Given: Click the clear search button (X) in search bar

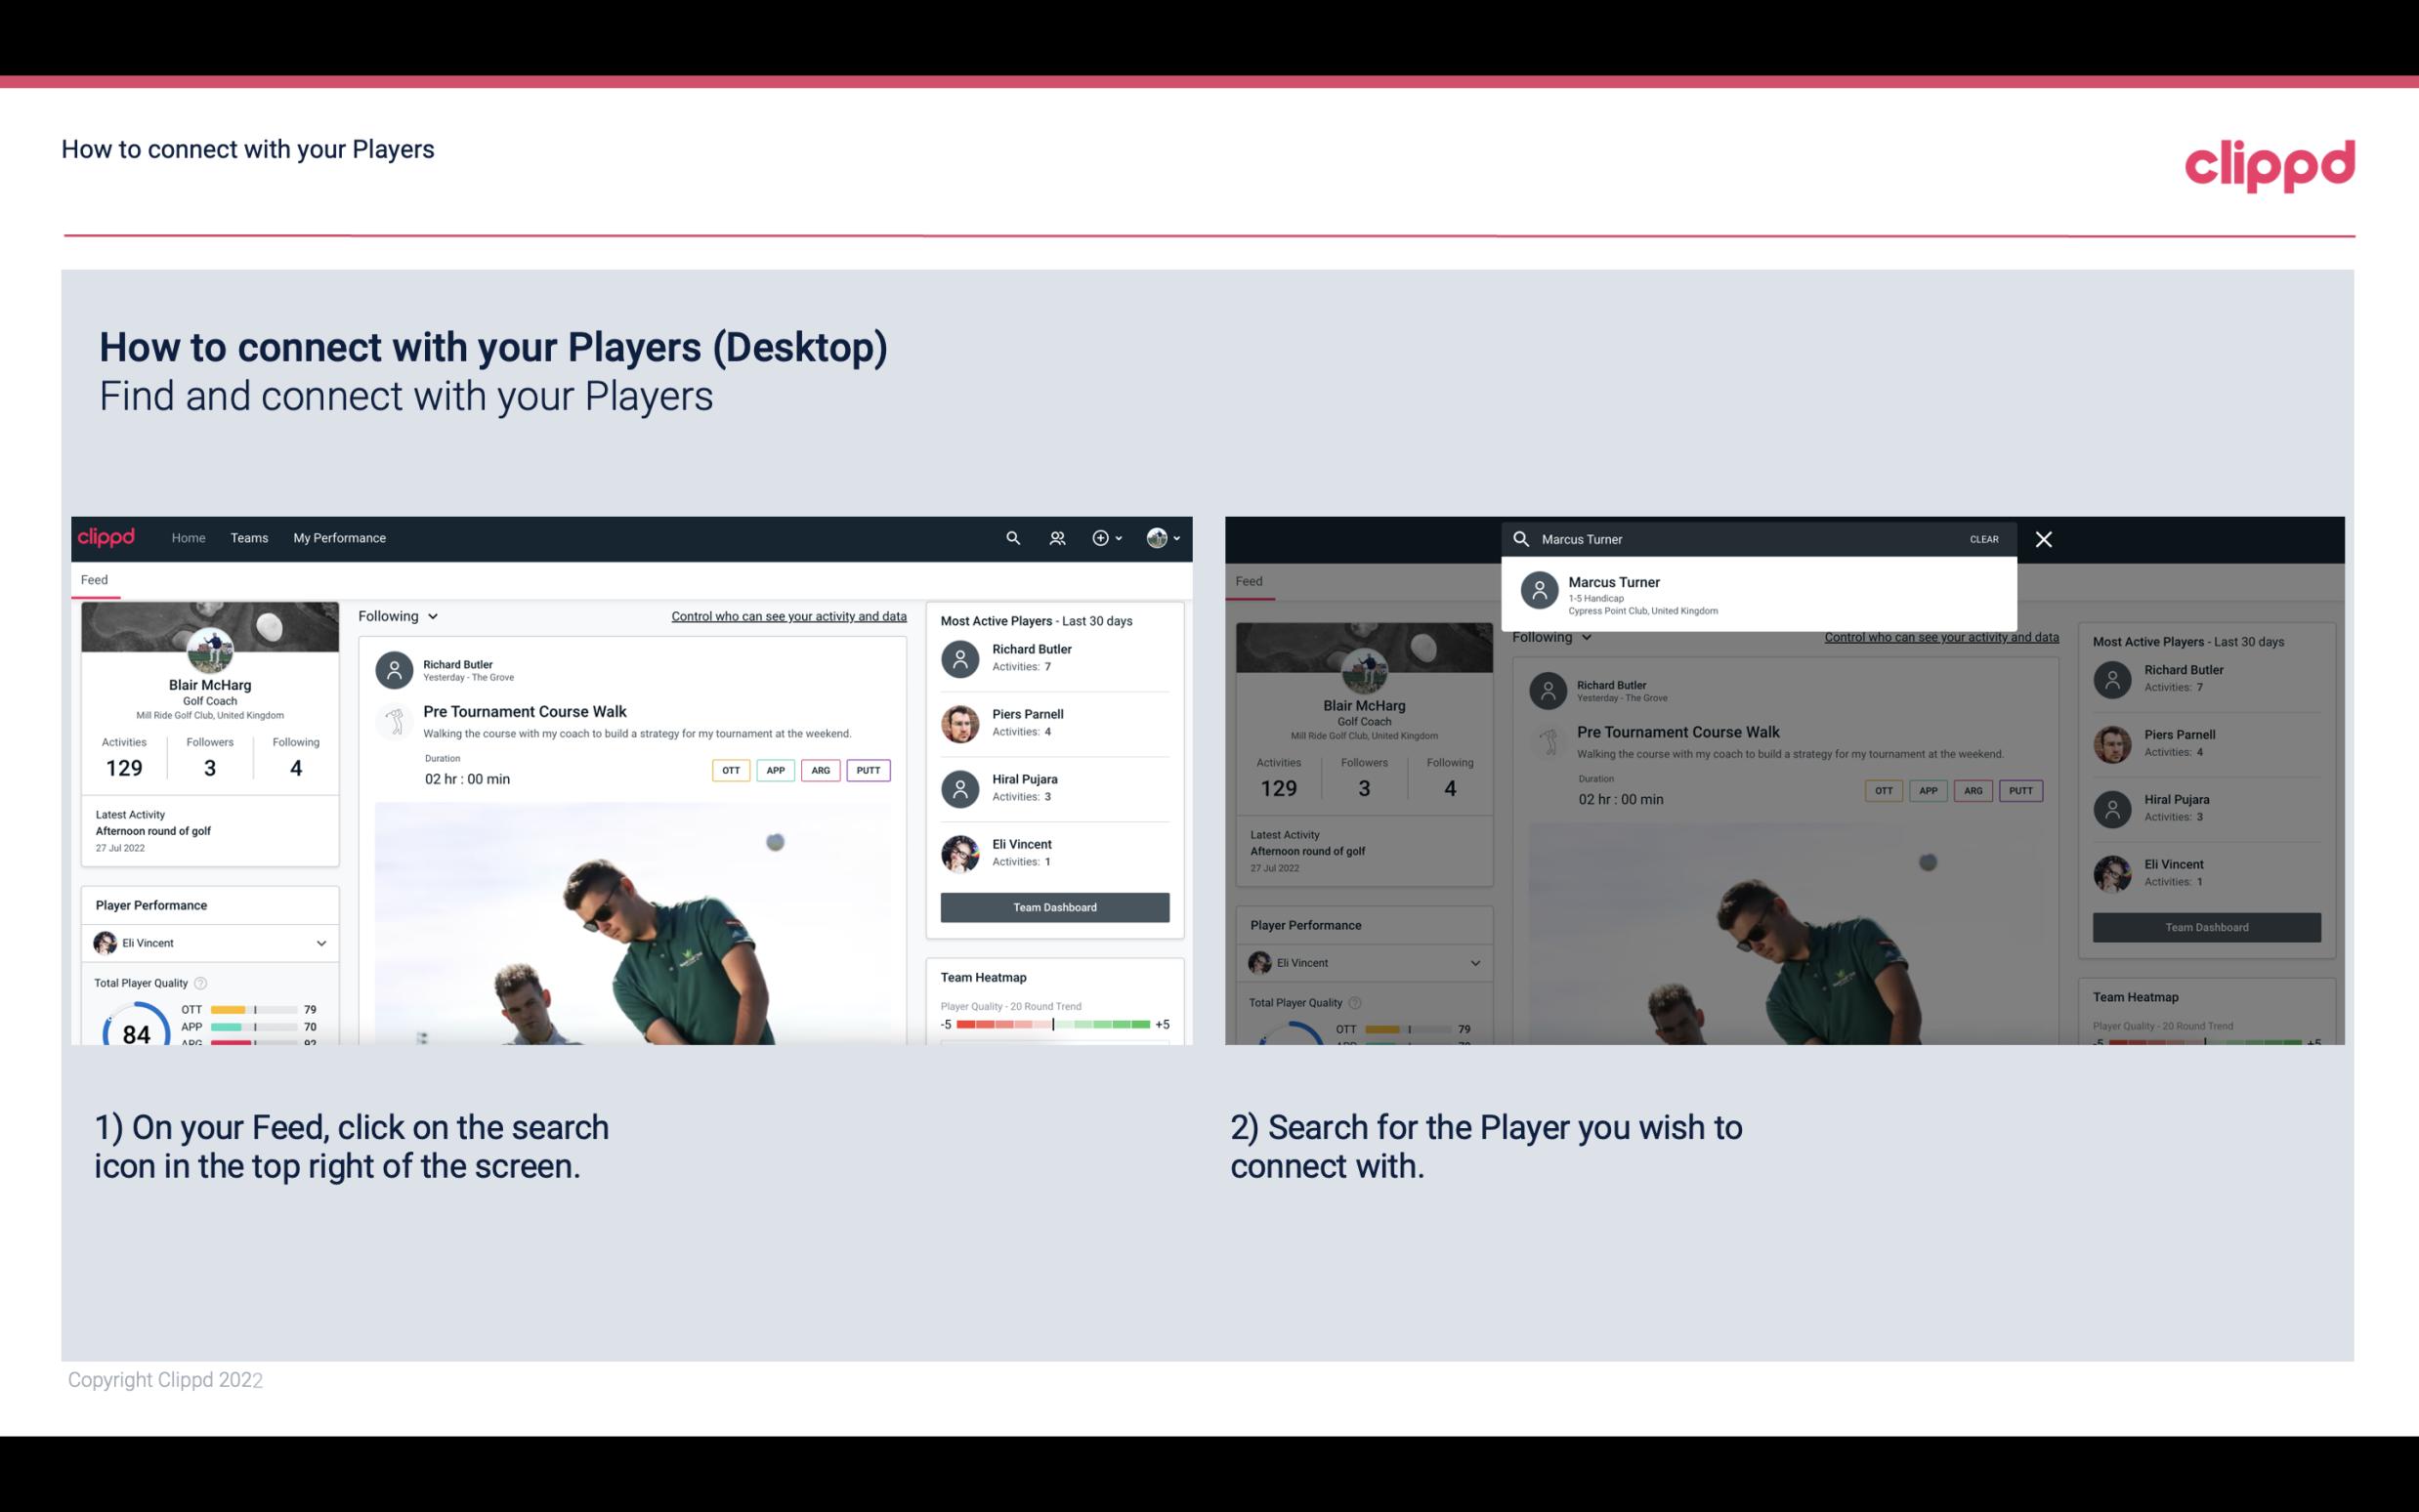Looking at the screenshot, I should pyautogui.click(x=2043, y=538).
